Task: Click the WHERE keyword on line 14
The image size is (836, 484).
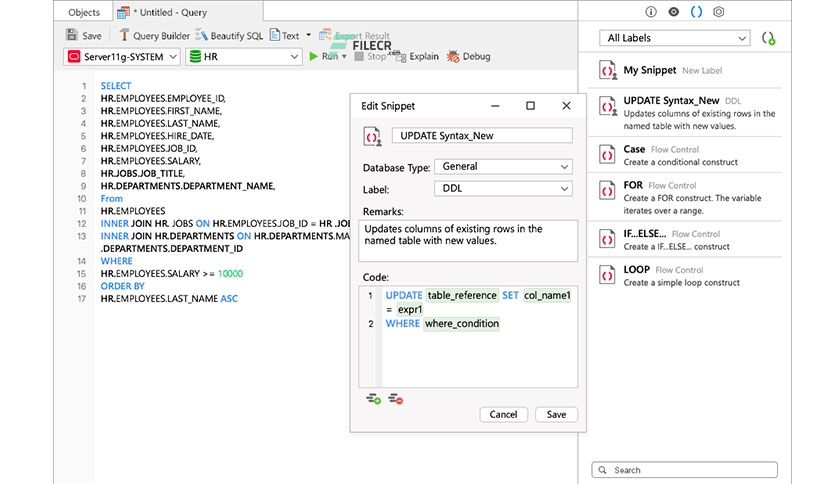Action: click(x=116, y=261)
